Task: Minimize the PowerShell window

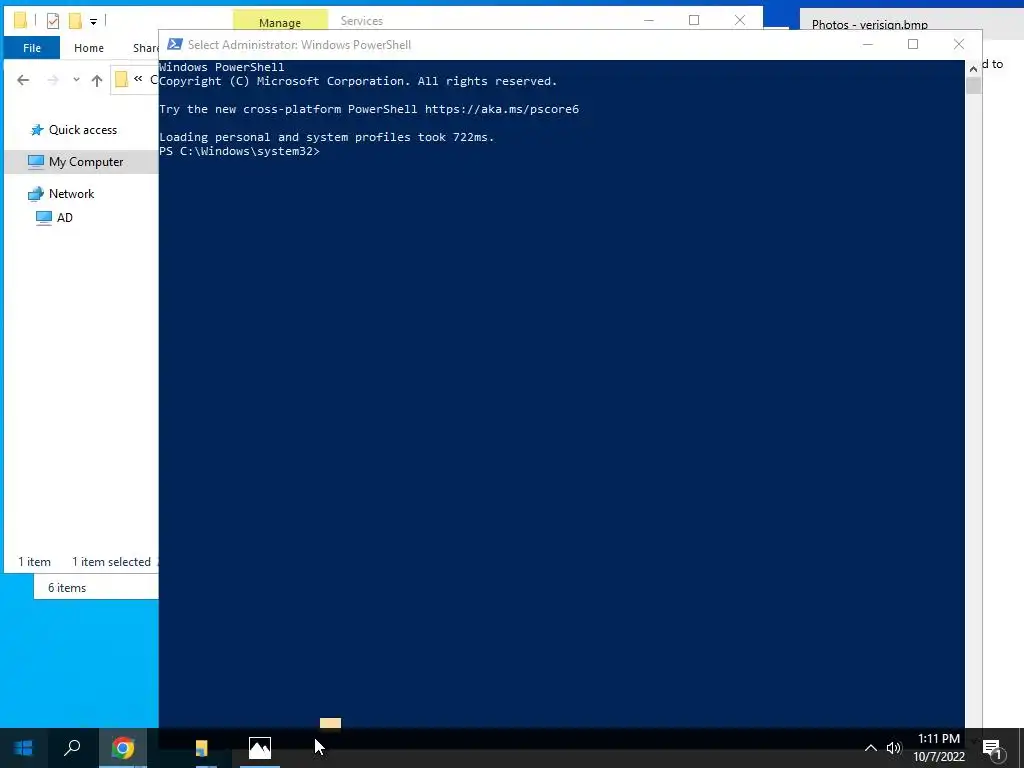Action: tap(868, 44)
